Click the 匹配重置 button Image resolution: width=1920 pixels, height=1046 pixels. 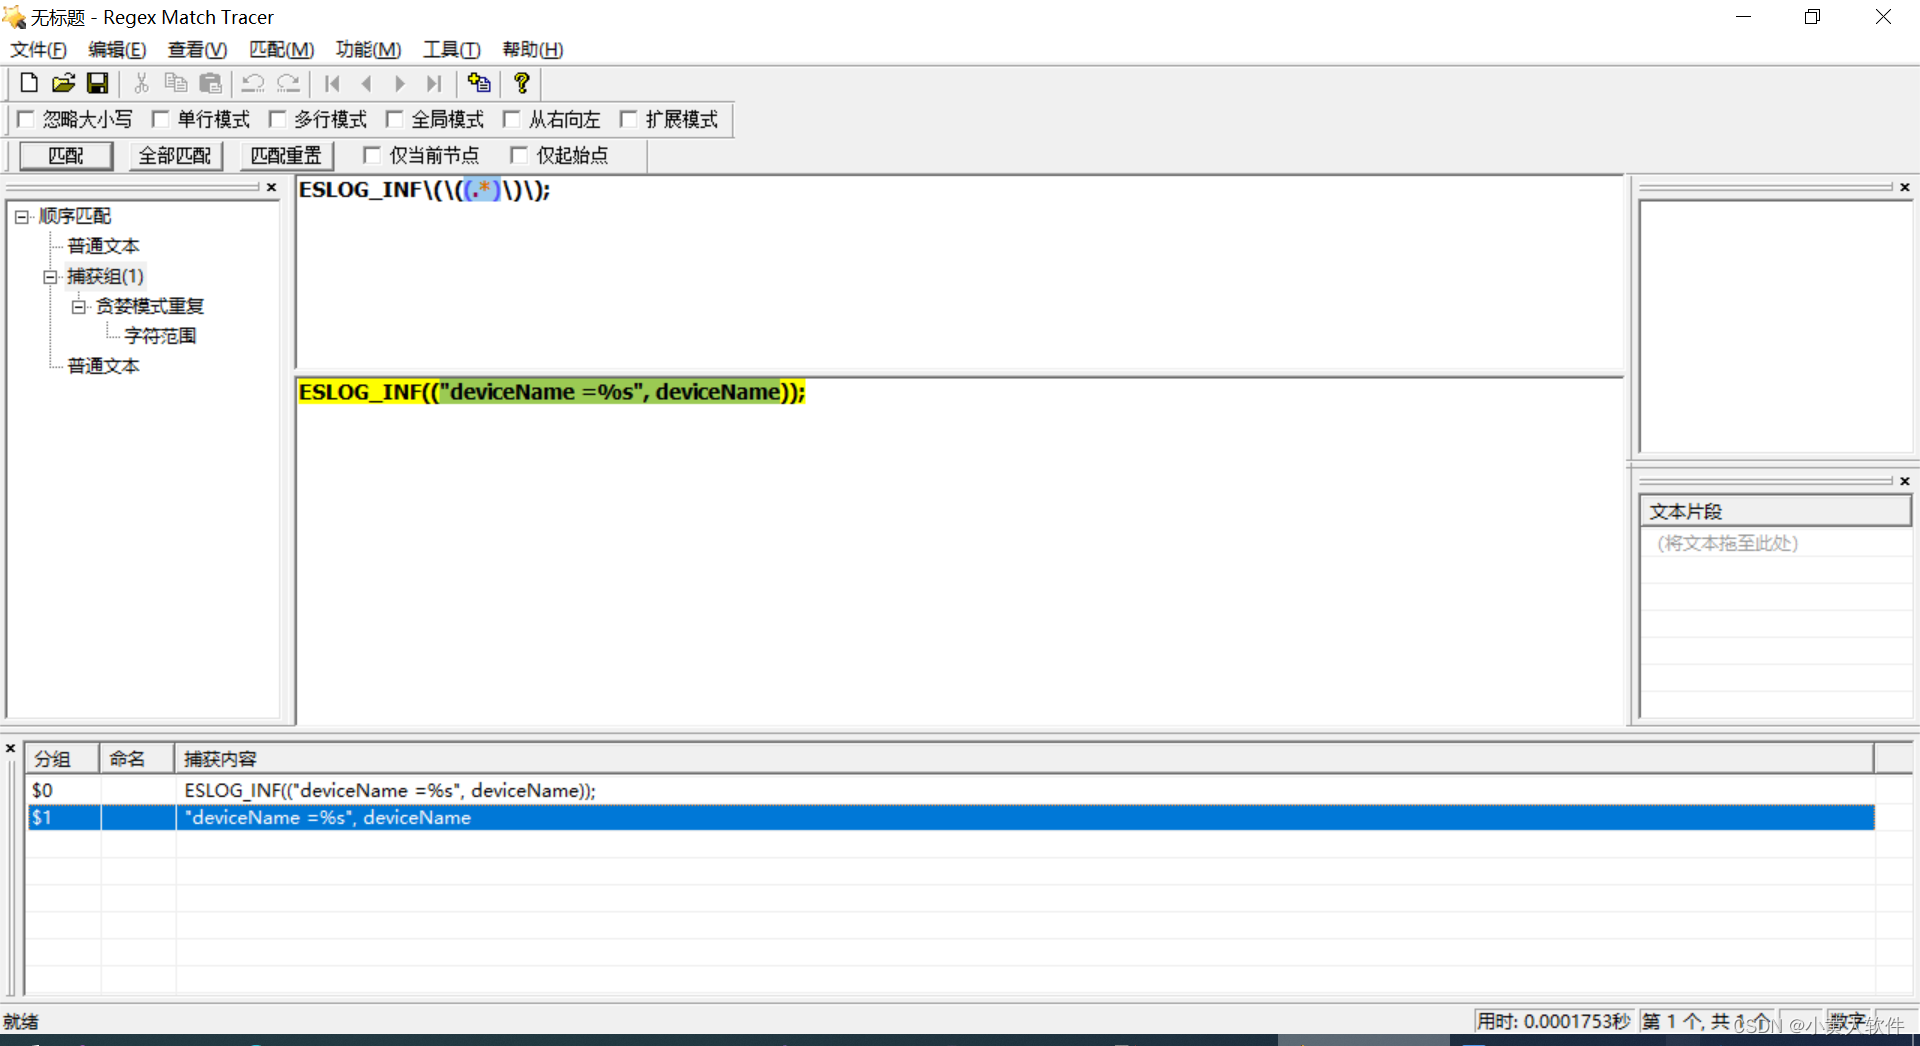287,156
